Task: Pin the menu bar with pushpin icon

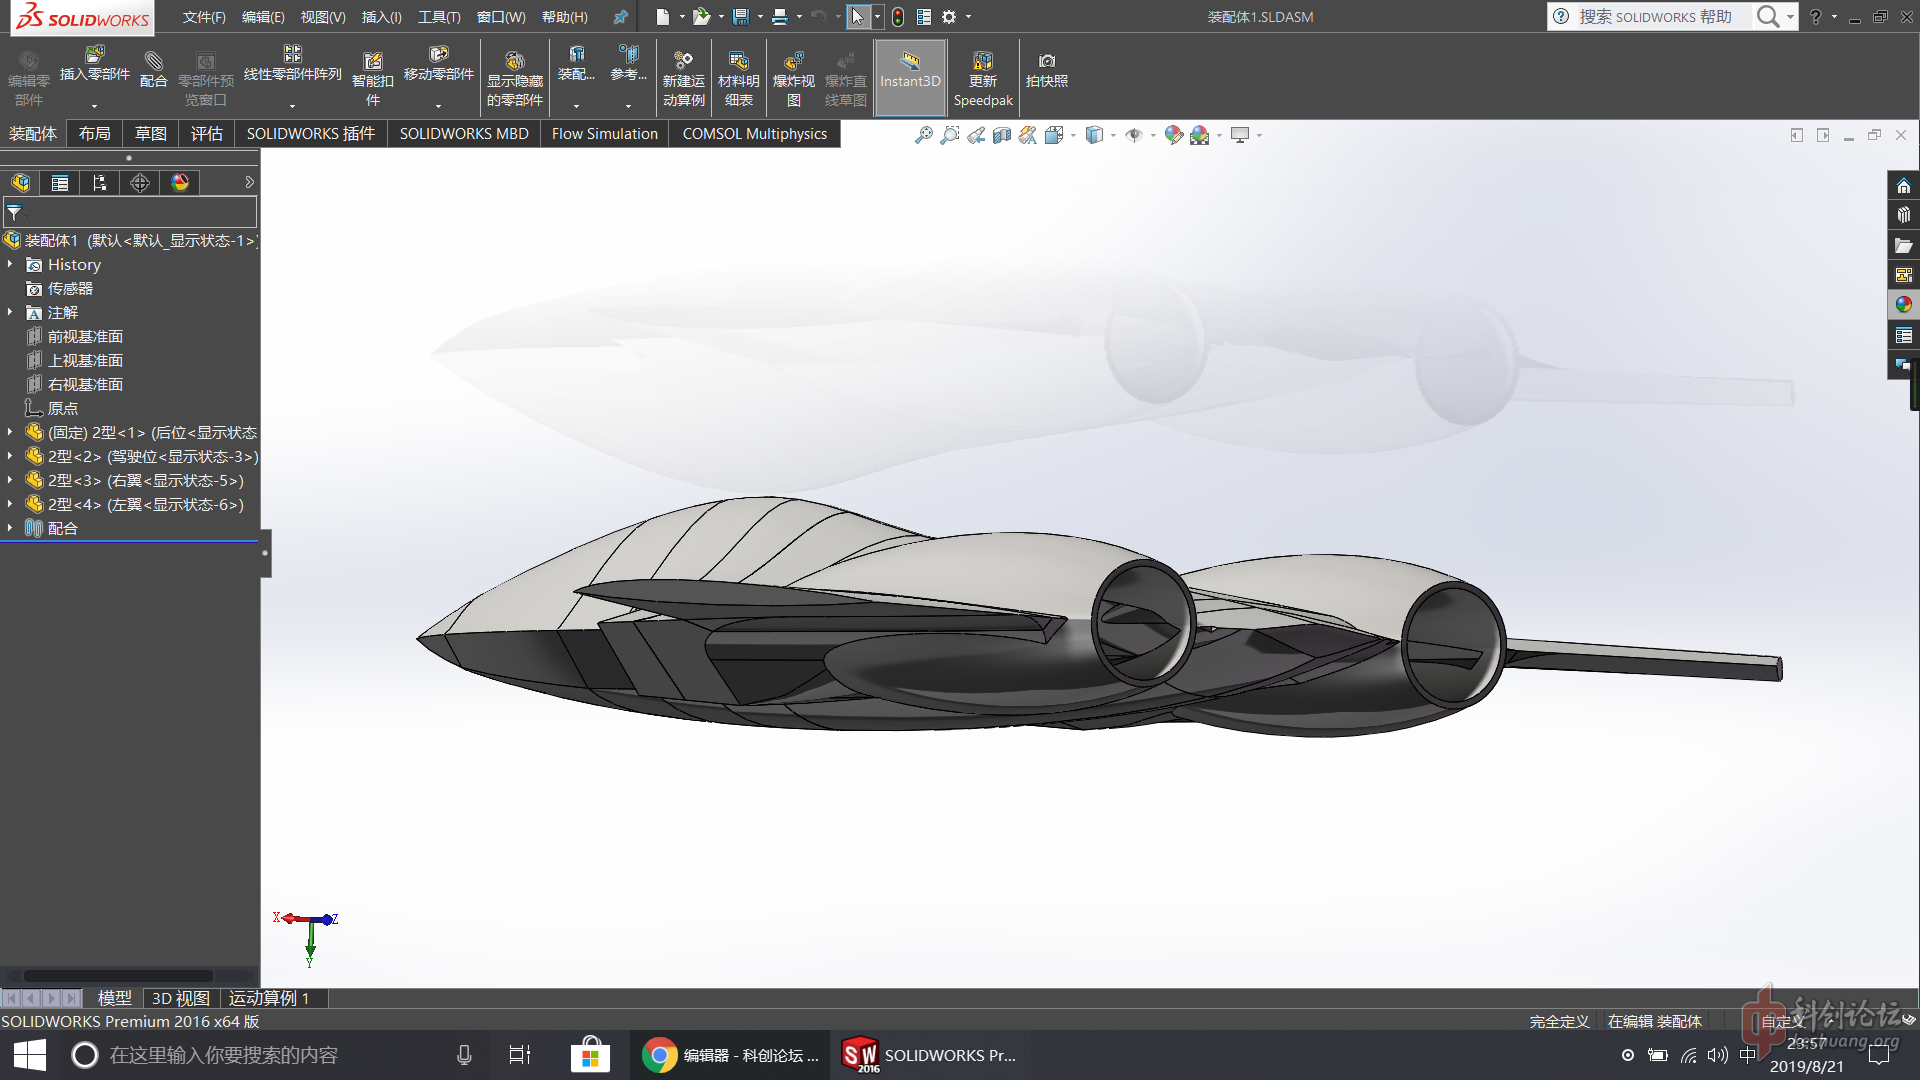Action: point(620,17)
